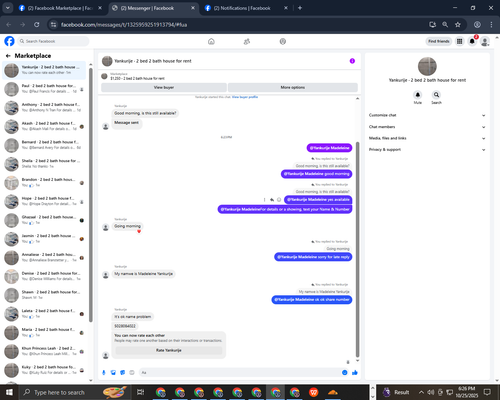Viewport: 500px width, 400px height.
Task: Open the account avatar menu at top right
Action: click(x=485, y=41)
